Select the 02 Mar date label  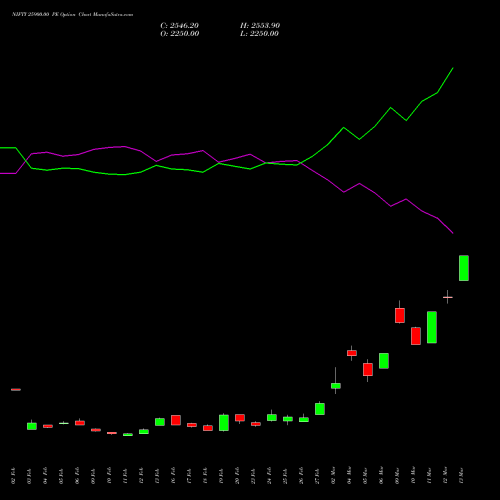[333, 476]
